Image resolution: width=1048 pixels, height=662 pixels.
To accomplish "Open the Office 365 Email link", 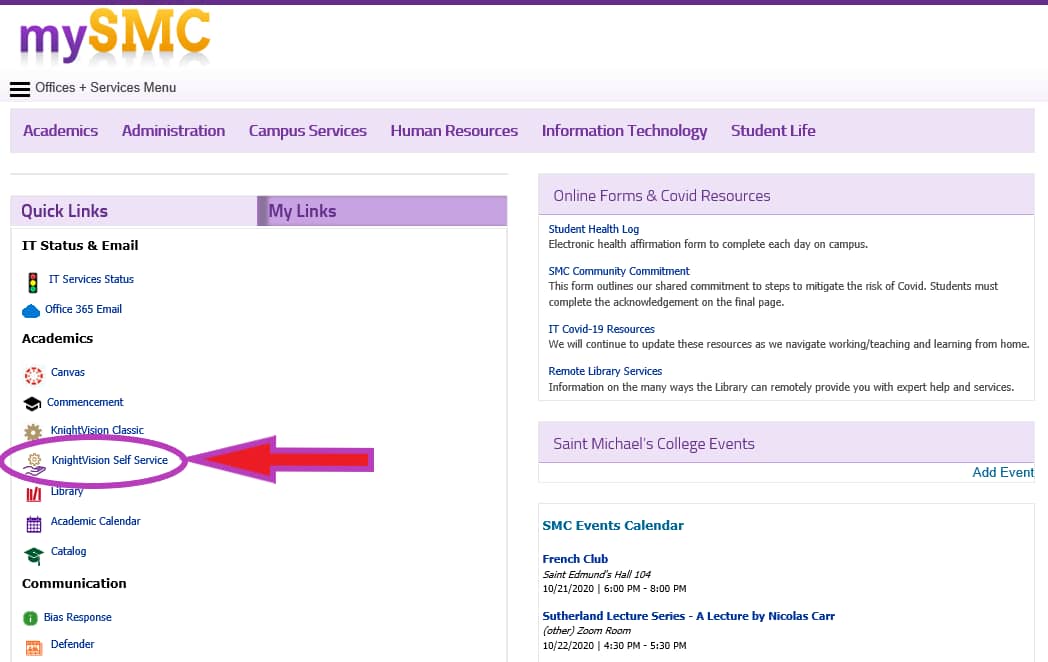I will pos(84,310).
